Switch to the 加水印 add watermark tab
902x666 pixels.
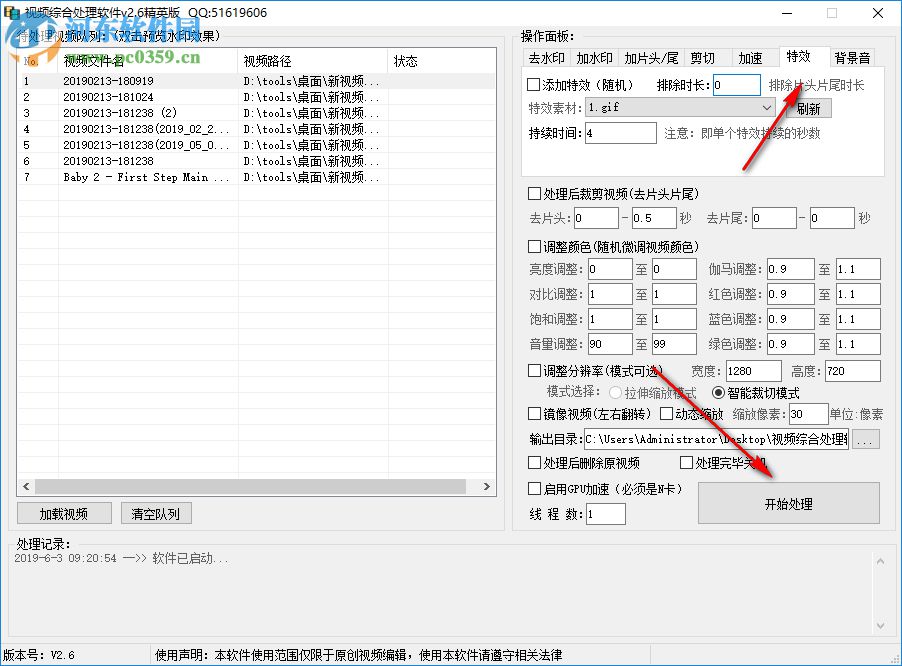pos(595,57)
